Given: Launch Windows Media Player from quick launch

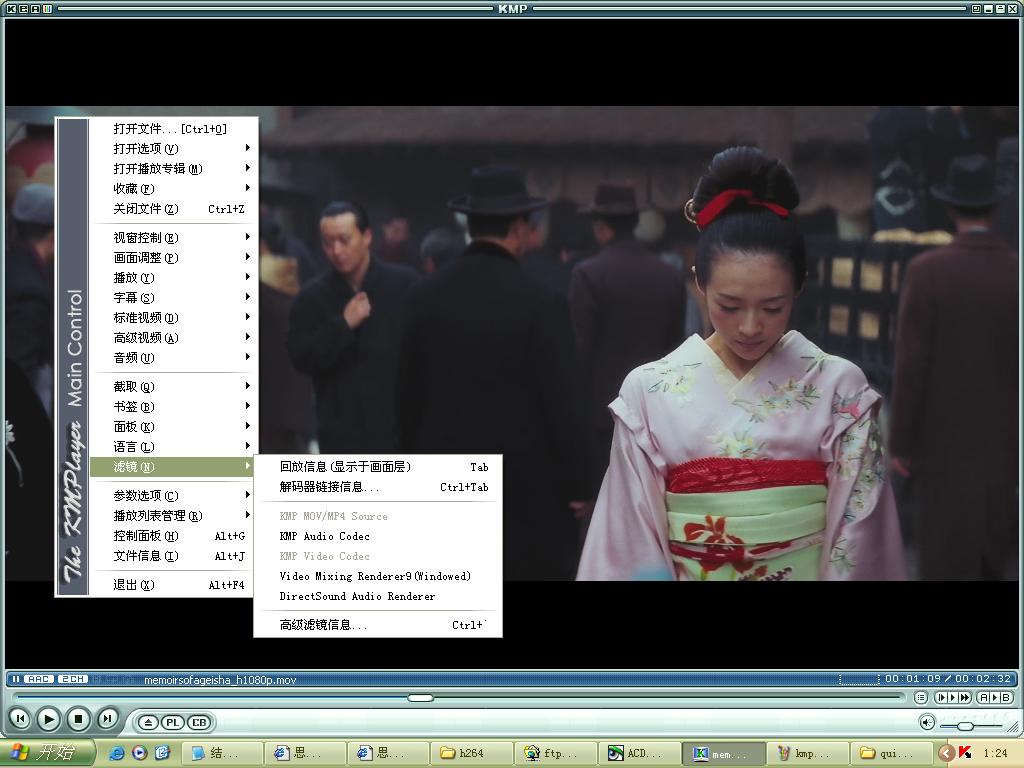Looking at the screenshot, I should pyautogui.click(x=139, y=753).
